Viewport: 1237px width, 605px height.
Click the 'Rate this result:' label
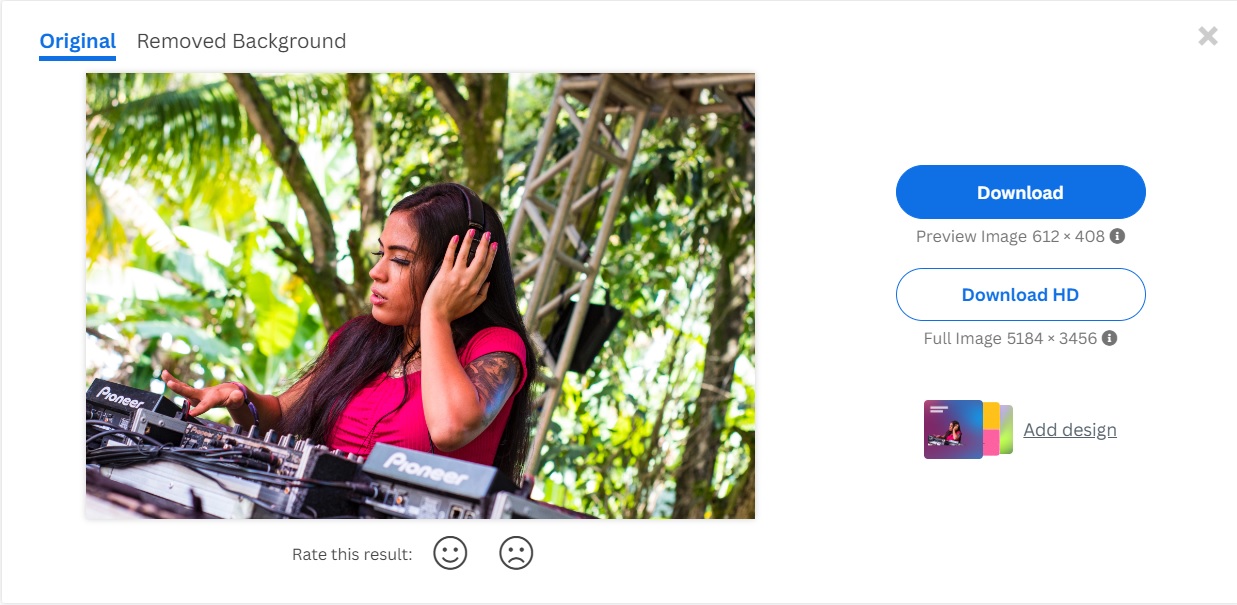click(x=352, y=554)
